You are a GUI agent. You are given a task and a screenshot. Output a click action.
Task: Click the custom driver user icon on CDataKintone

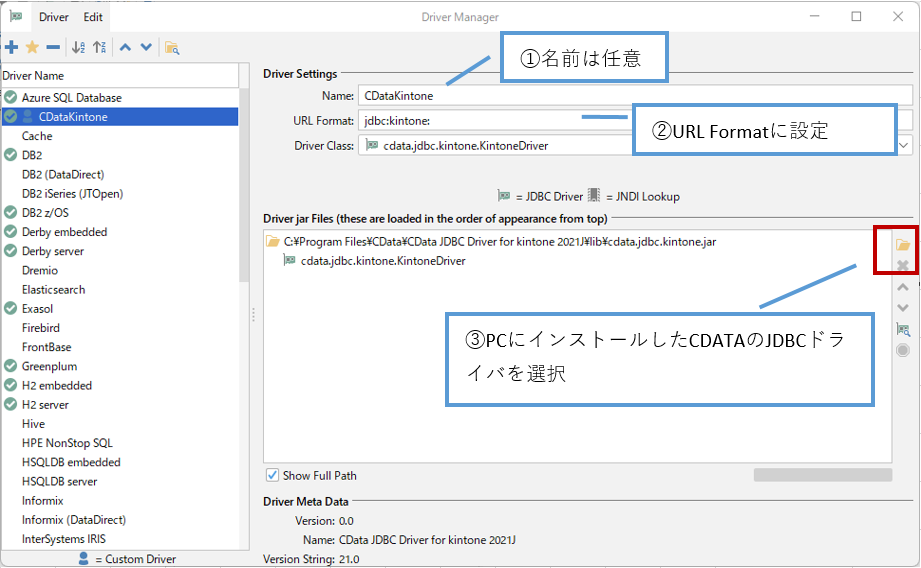coord(27,116)
